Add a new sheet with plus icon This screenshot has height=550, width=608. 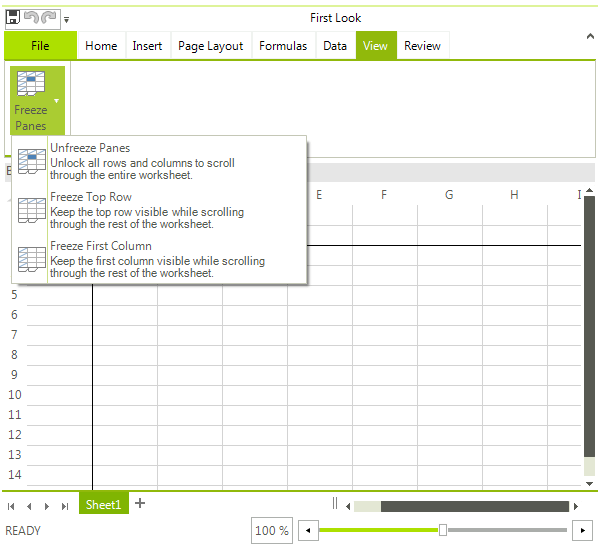tap(140, 503)
